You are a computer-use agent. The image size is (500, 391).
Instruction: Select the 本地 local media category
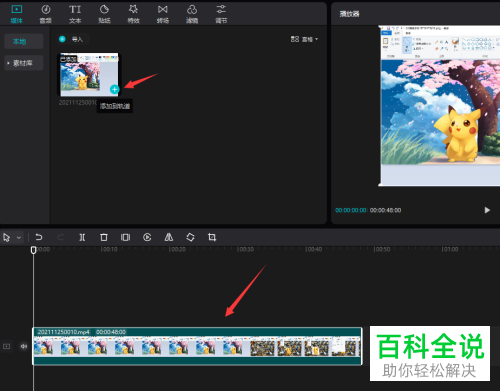pyautogui.click(x=24, y=42)
